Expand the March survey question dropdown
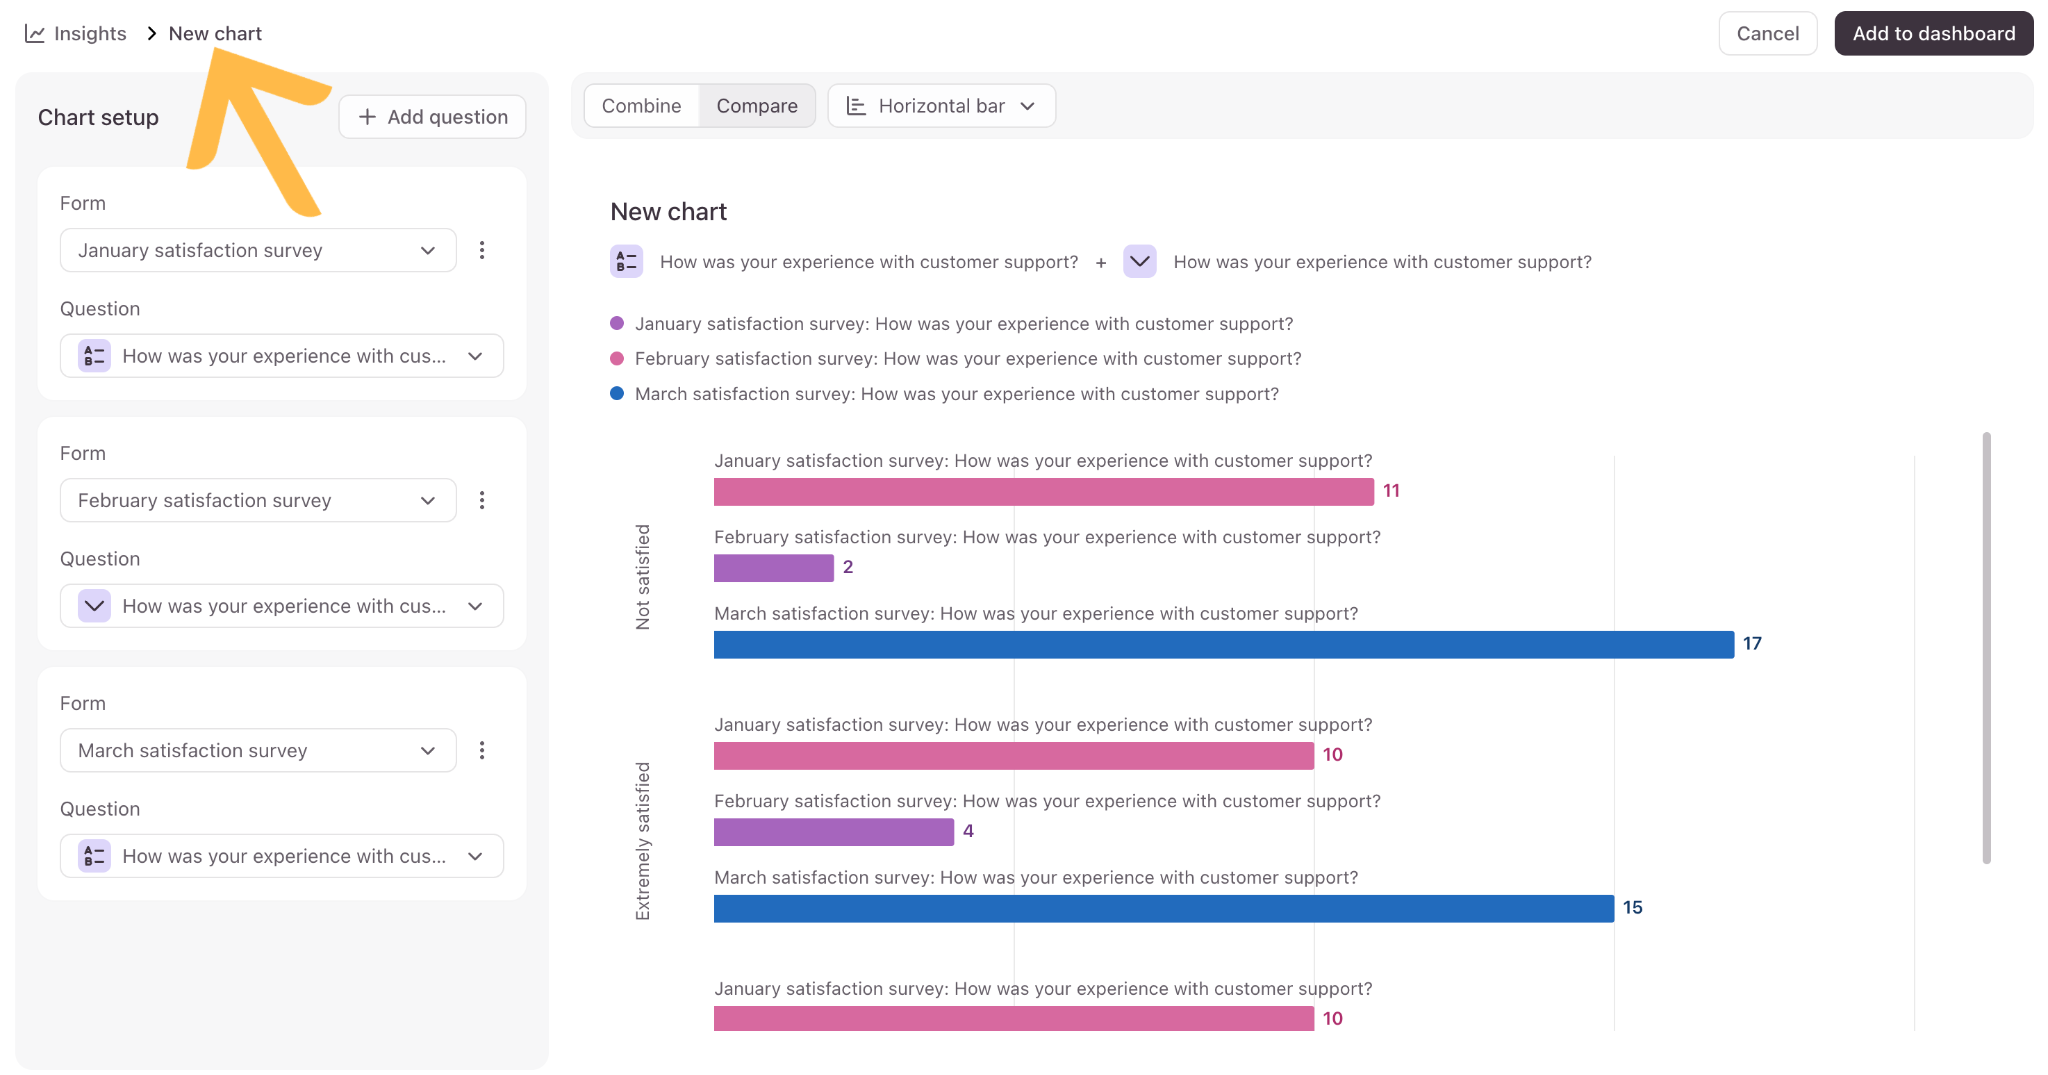 pyautogui.click(x=282, y=856)
